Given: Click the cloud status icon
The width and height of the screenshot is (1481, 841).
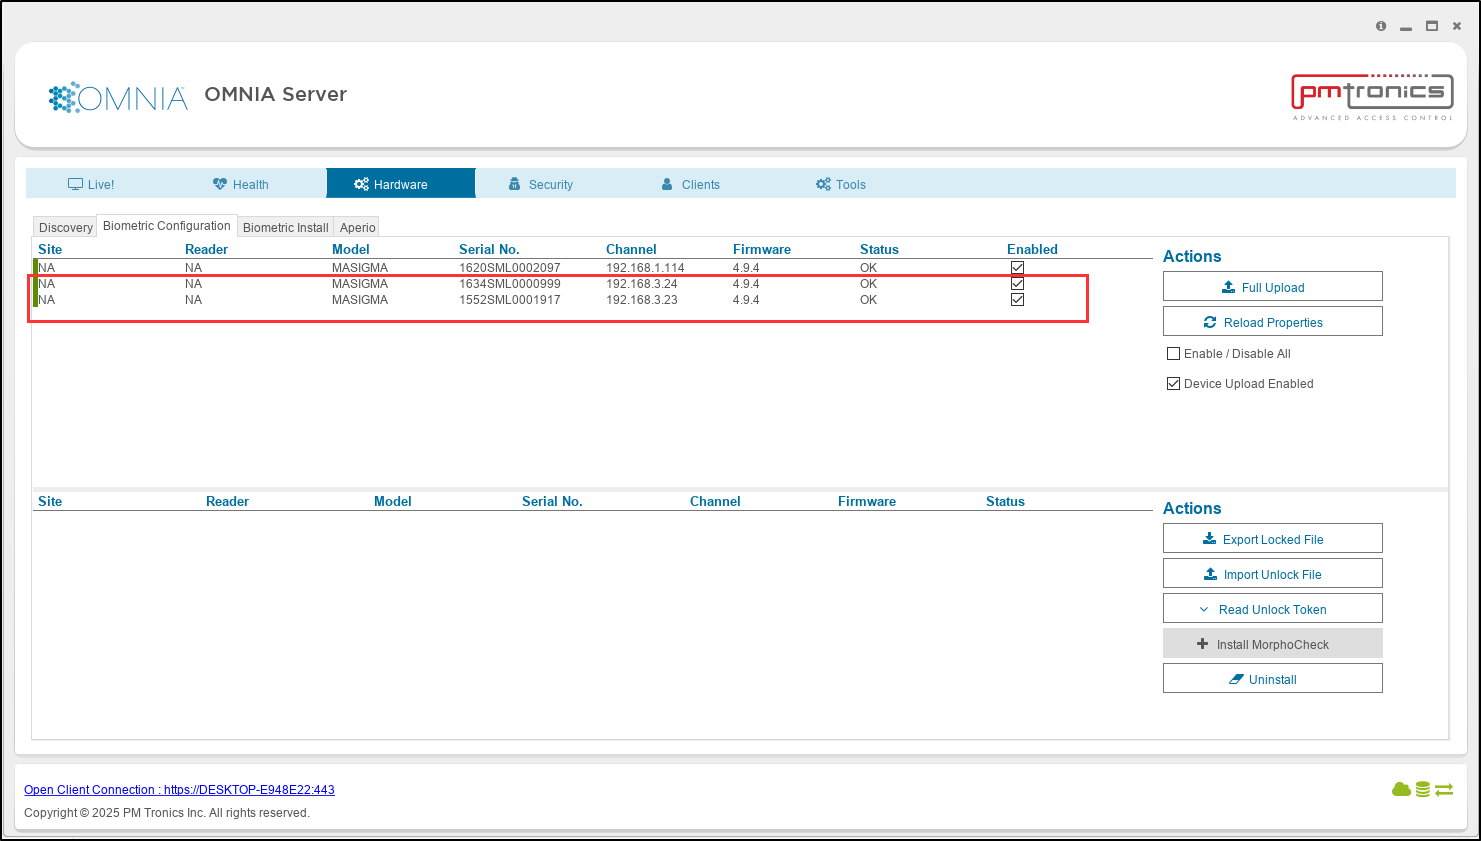Looking at the screenshot, I should [x=1401, y=790].
